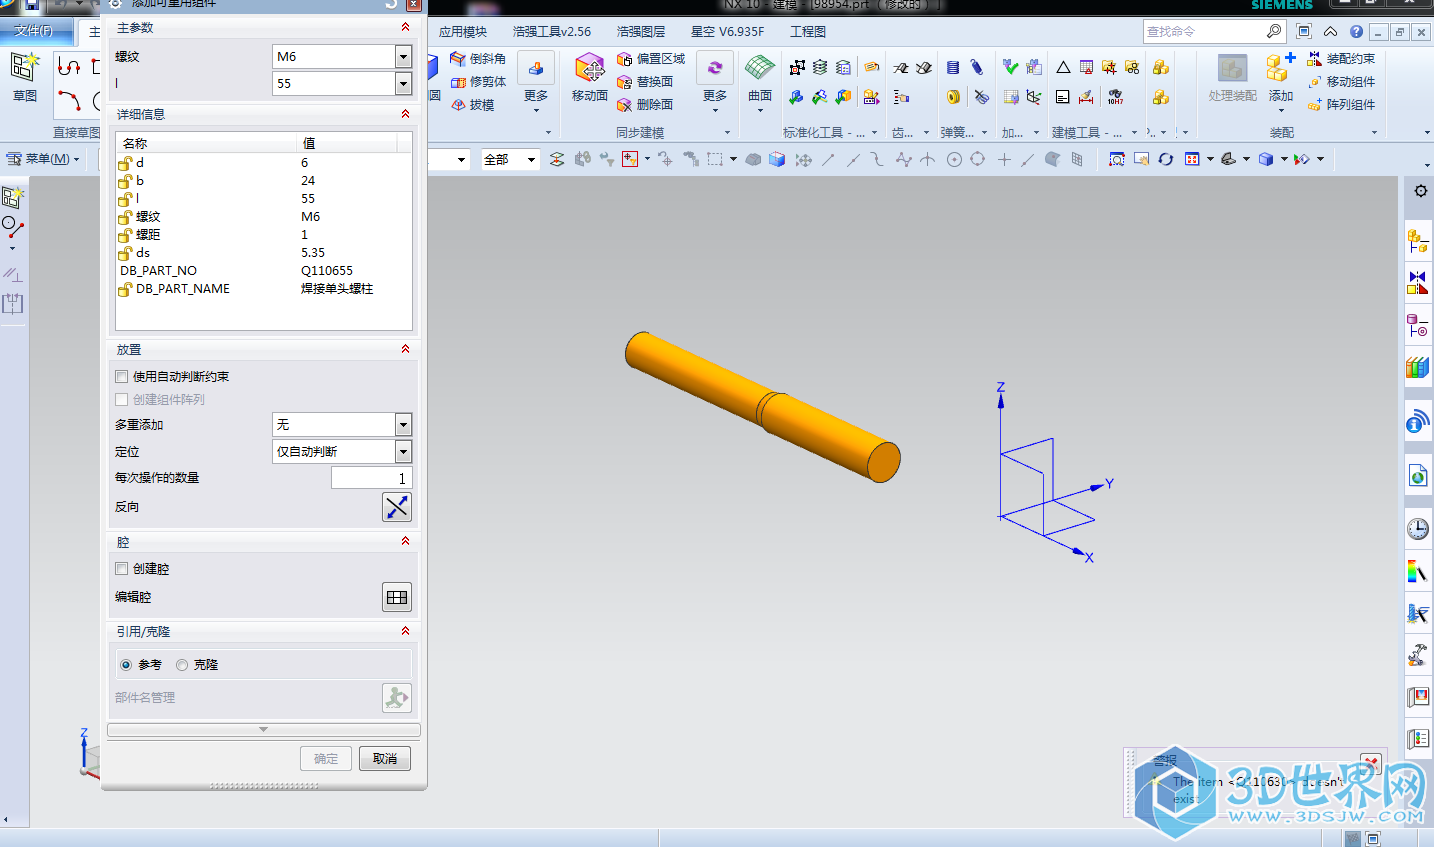Select the DB_PART_NO row in details
Viewport: 1434px width, 847px height.
pyautogui.click(x=264, y=271)
